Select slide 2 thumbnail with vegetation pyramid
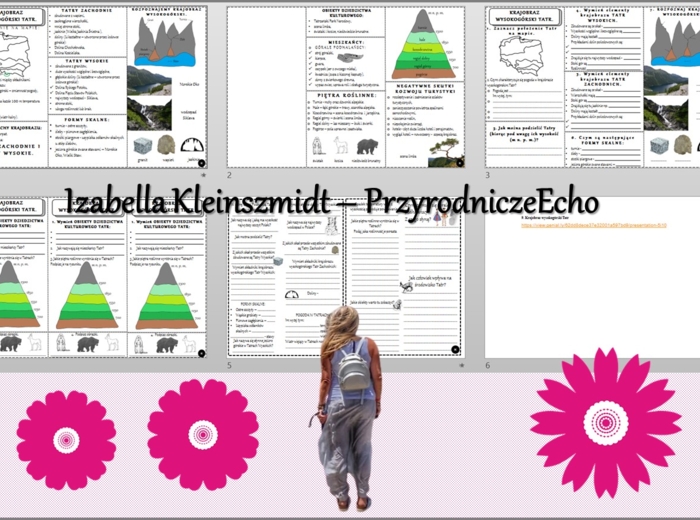The width and height of the screenshot is (700, 520). (x=346, y=87)
